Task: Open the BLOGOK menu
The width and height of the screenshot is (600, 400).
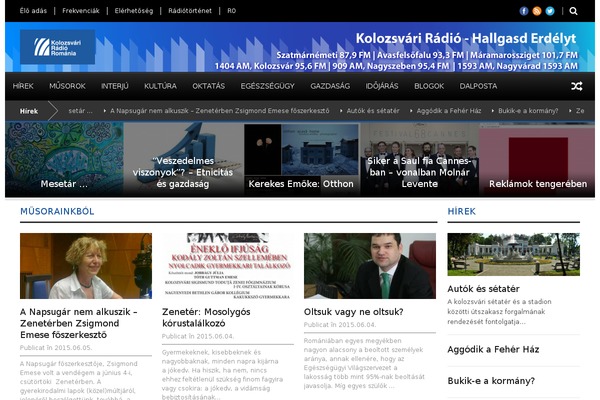Action: pos(429,86)
